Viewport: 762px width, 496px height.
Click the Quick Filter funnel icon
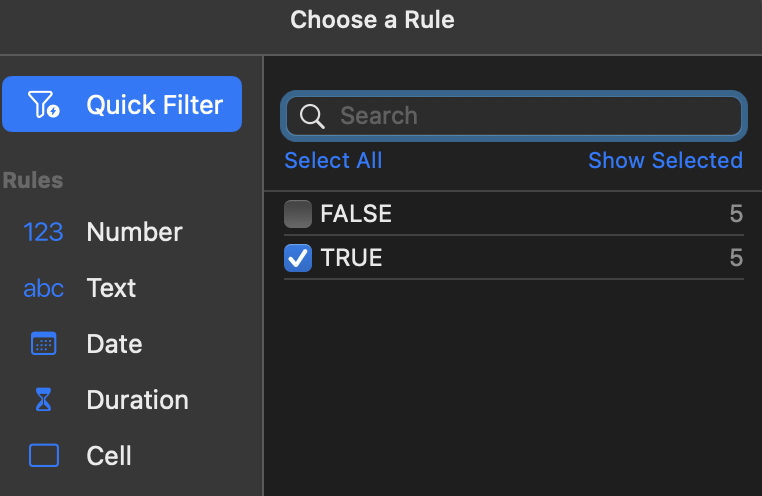[x=44, y=105]
